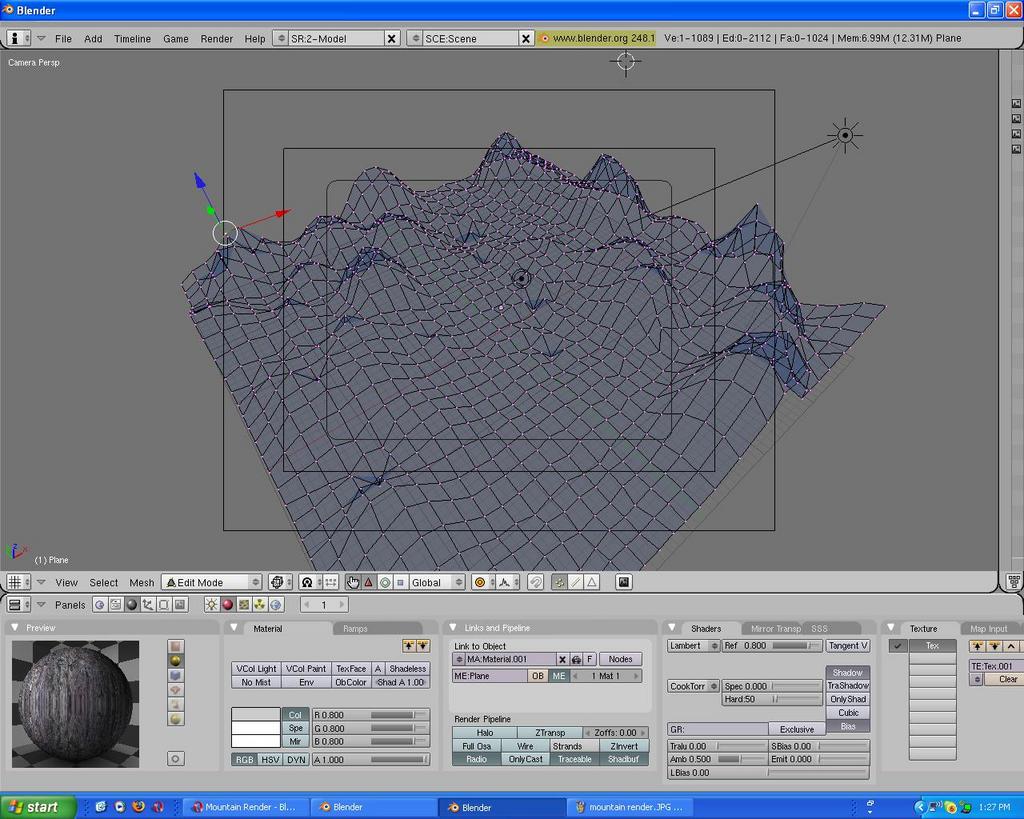Open the Lambert diffuse shader dropdown
Image resolution: width=1024 pixels, height=819 pixels.
693,646
